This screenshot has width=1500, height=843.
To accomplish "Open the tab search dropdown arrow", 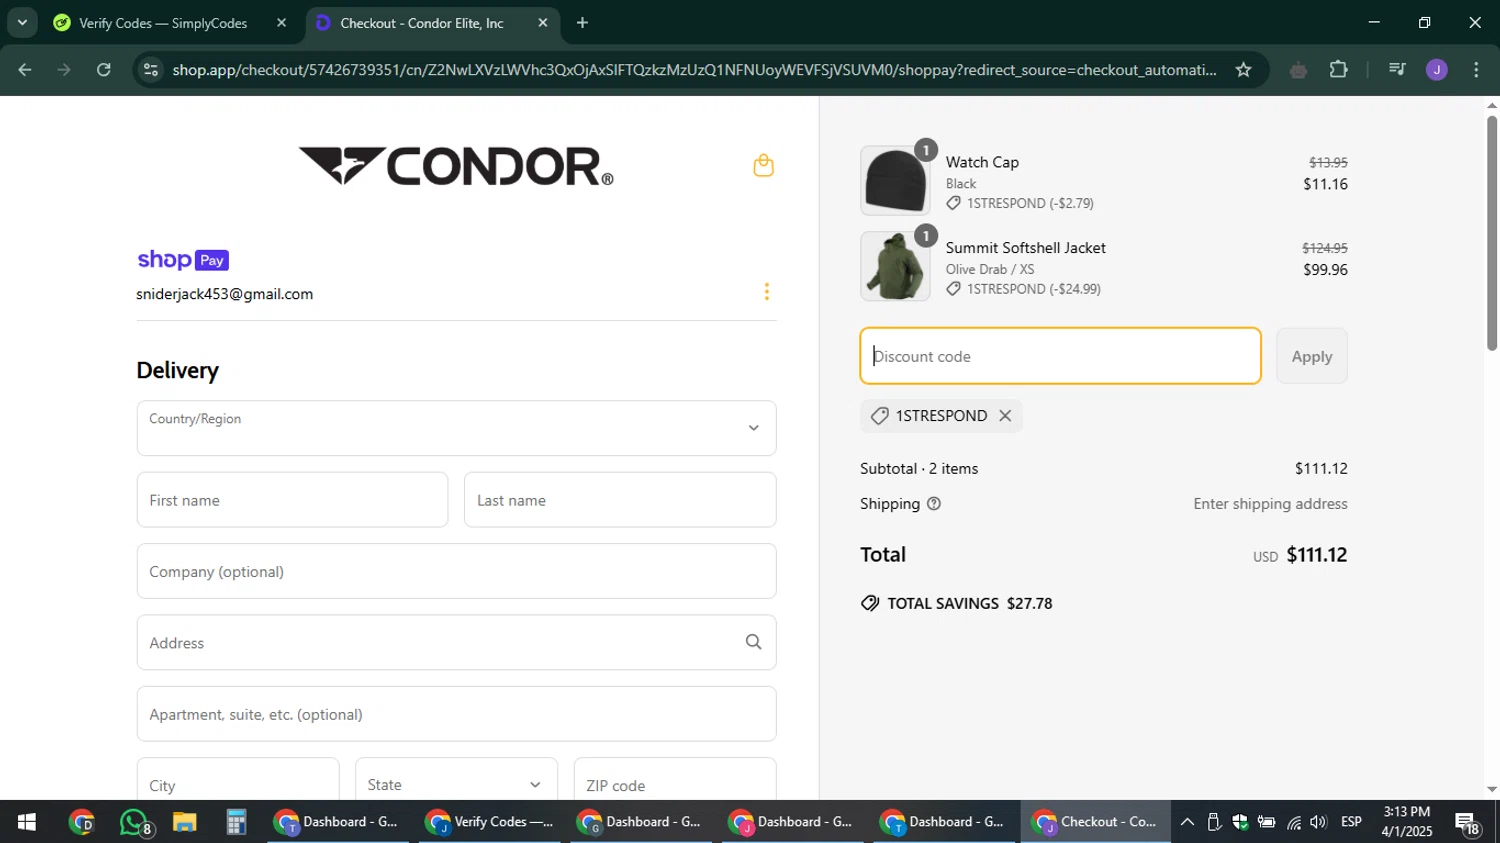I will [x=22, y=22].
